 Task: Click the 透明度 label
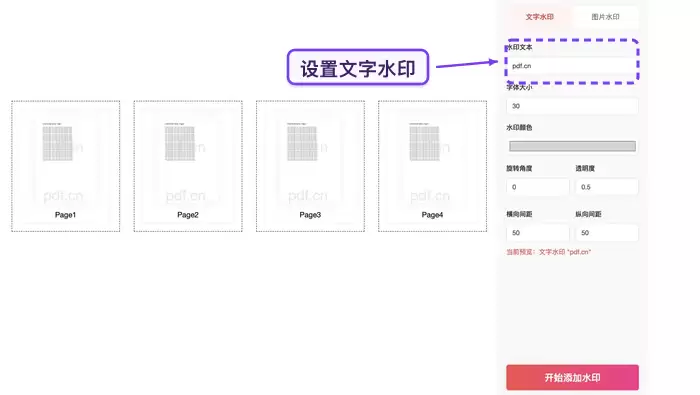[585, 169]
